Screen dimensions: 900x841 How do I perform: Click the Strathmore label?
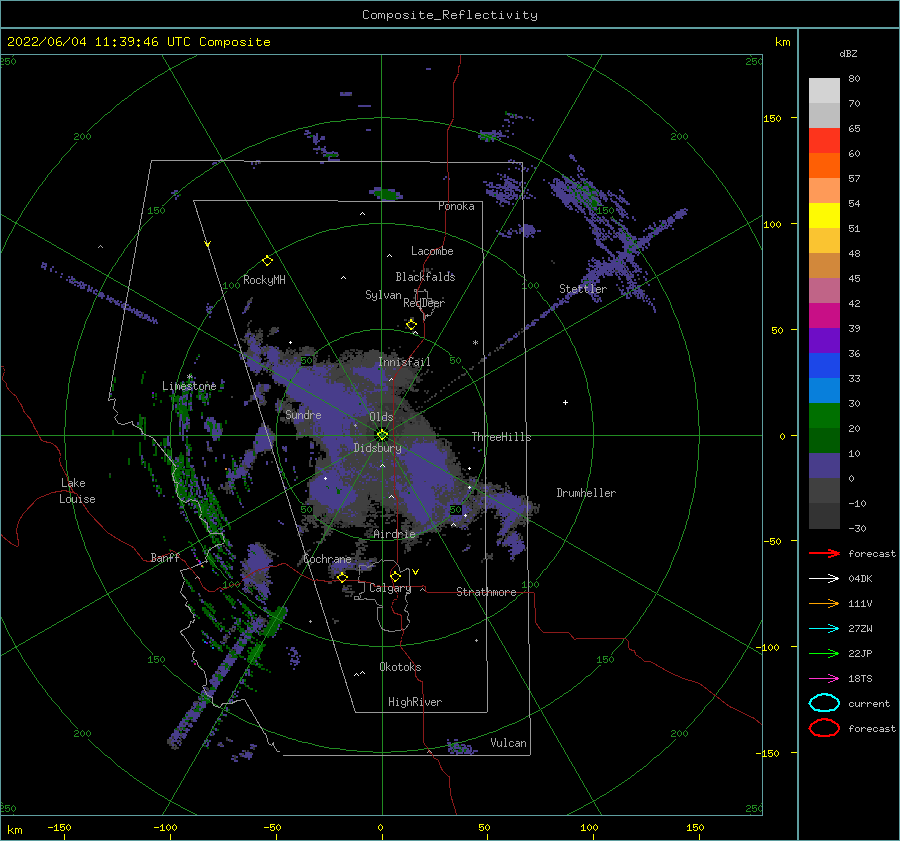click(486, 592)
